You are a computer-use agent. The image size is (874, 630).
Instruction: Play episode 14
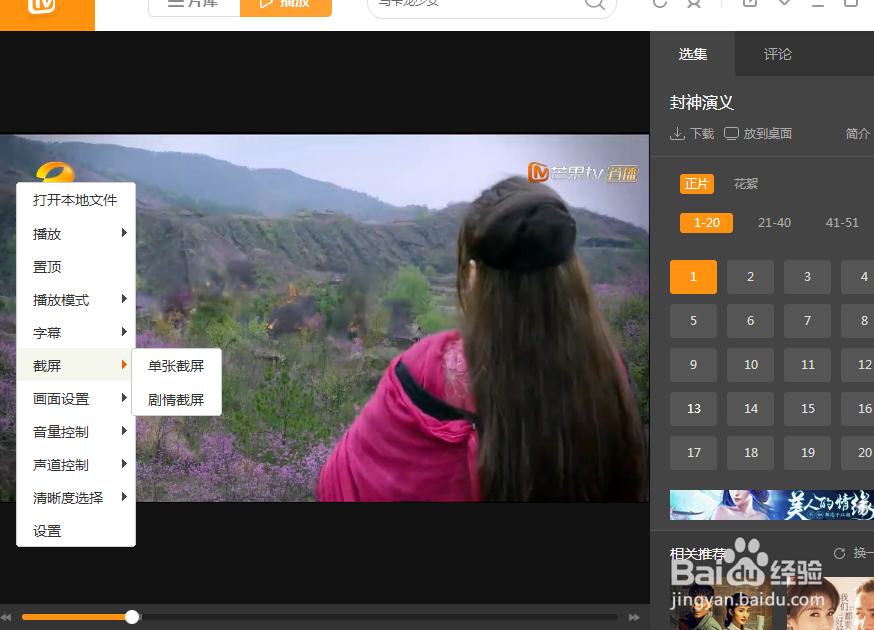point(750,409)
